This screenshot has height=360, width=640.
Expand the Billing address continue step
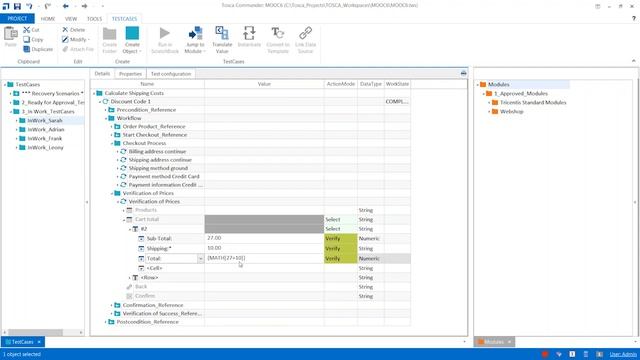(118, 151)
